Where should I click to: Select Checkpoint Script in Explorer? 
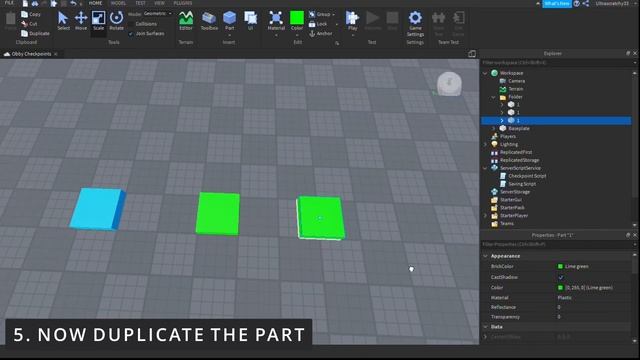[527, 176]
